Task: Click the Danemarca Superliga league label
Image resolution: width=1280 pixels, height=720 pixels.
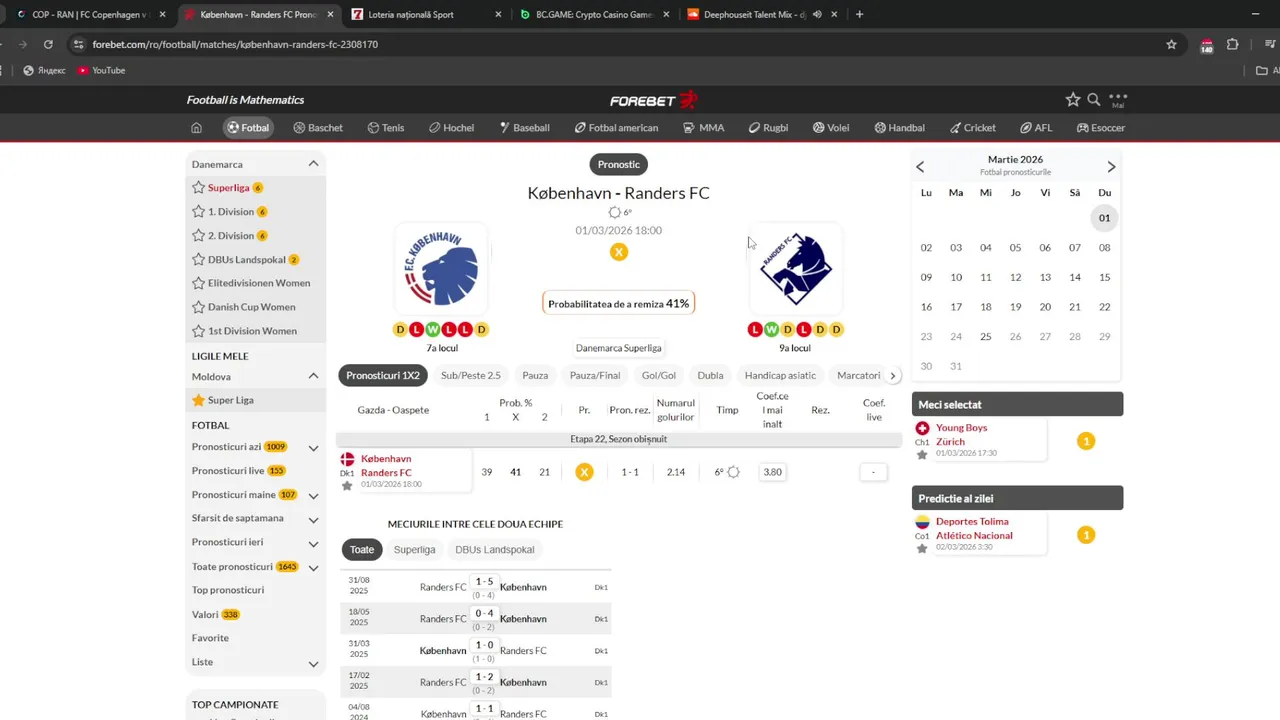Action: 619,348
